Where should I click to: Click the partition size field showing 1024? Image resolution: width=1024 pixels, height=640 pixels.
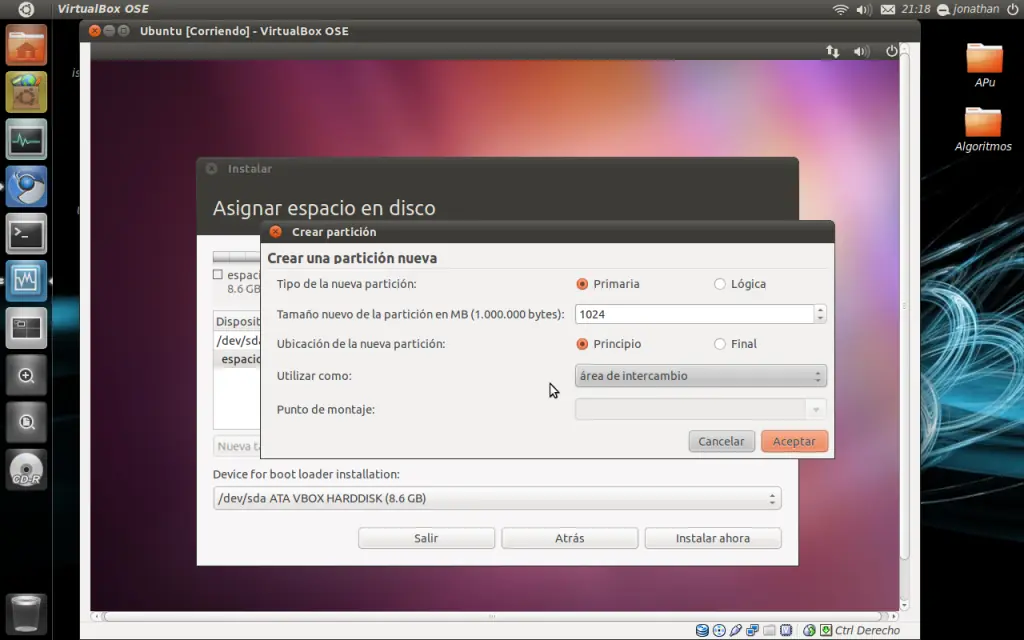click(x=694, y=314)
